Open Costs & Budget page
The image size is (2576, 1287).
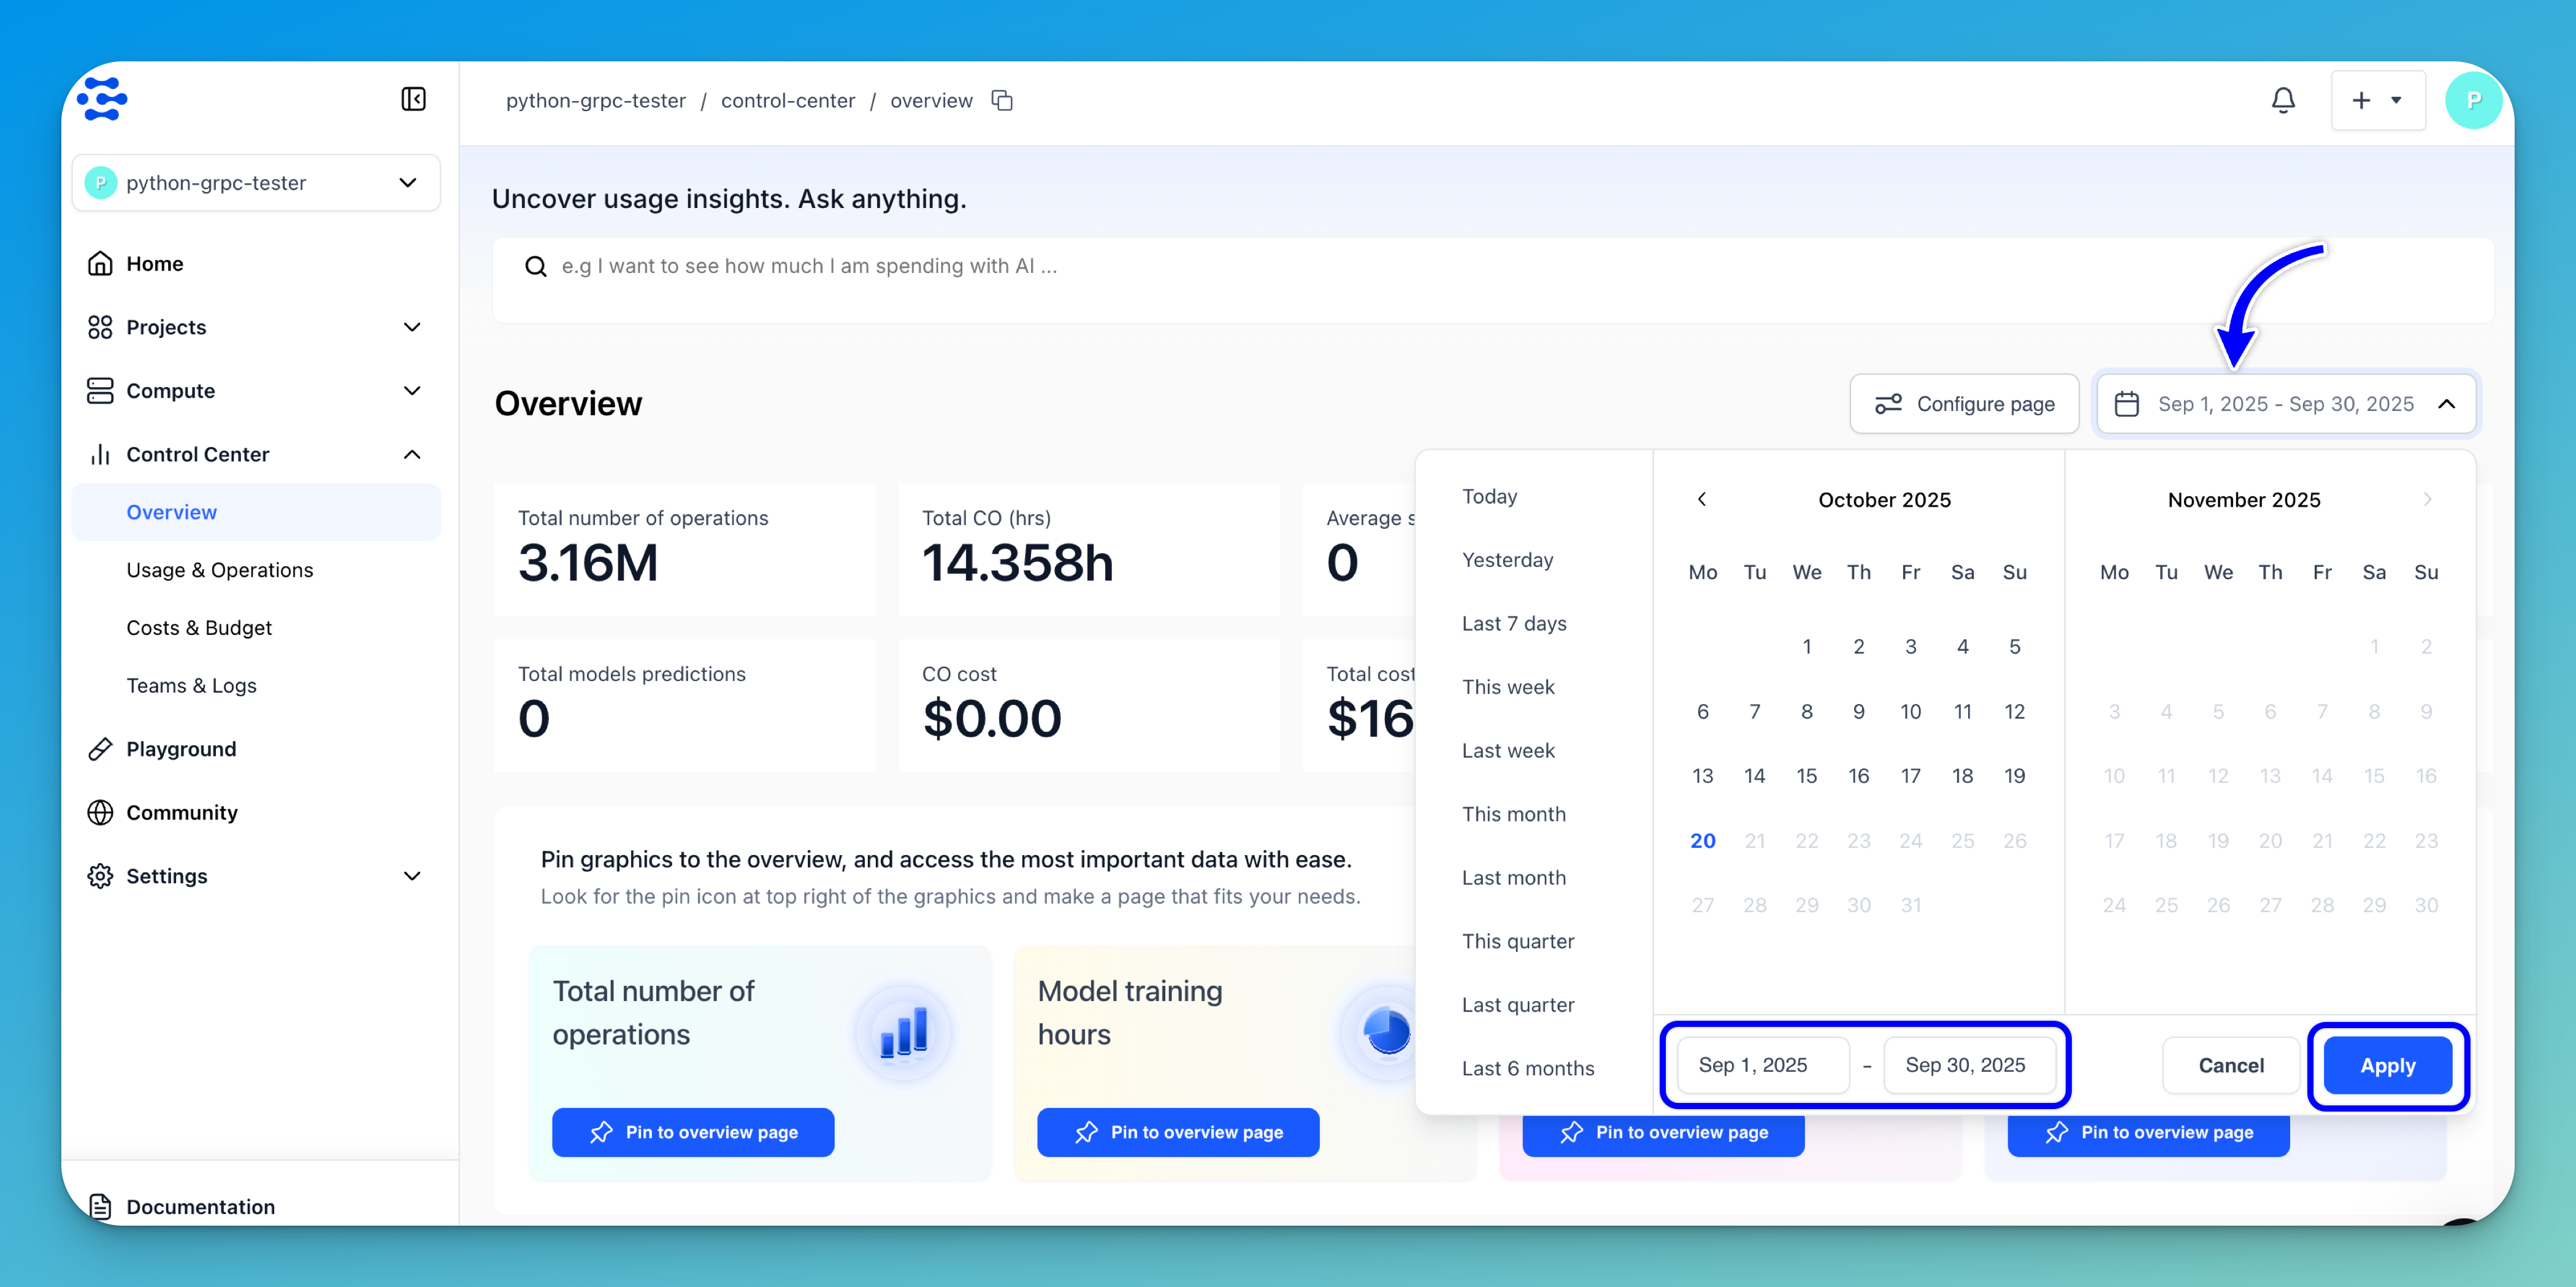(x=199, y=627)
